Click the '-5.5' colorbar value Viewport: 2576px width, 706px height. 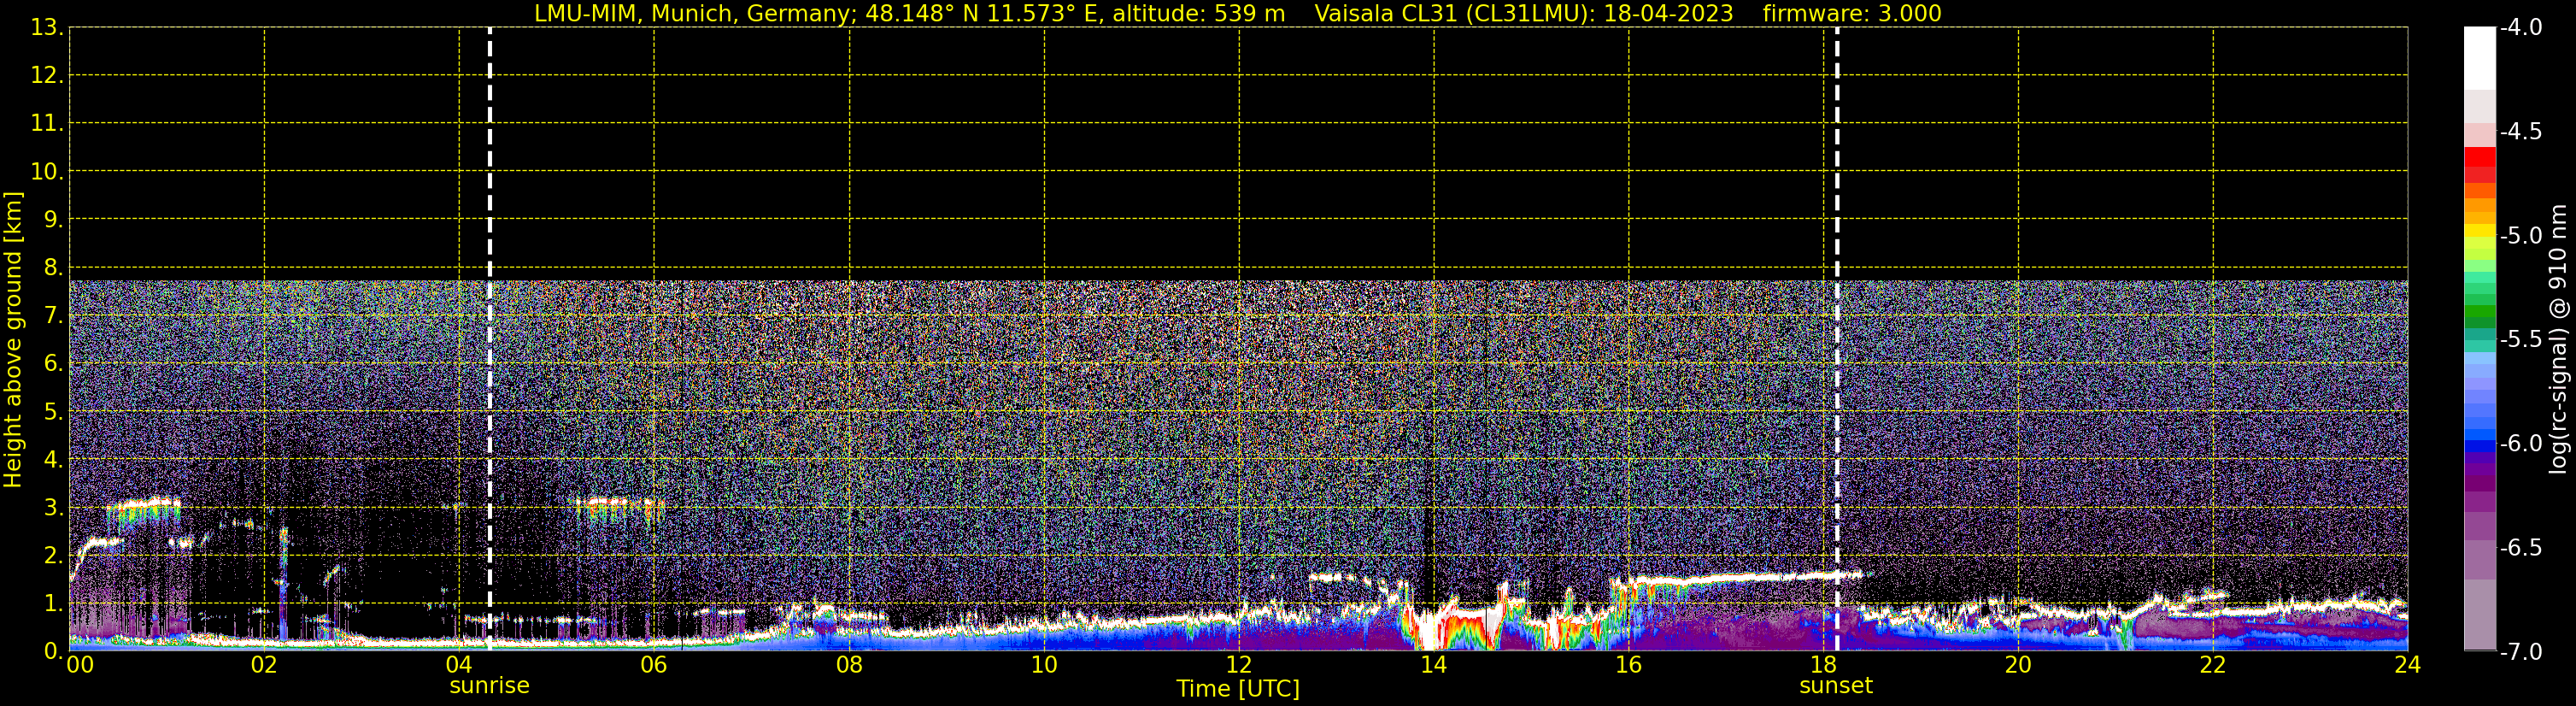2521,340
